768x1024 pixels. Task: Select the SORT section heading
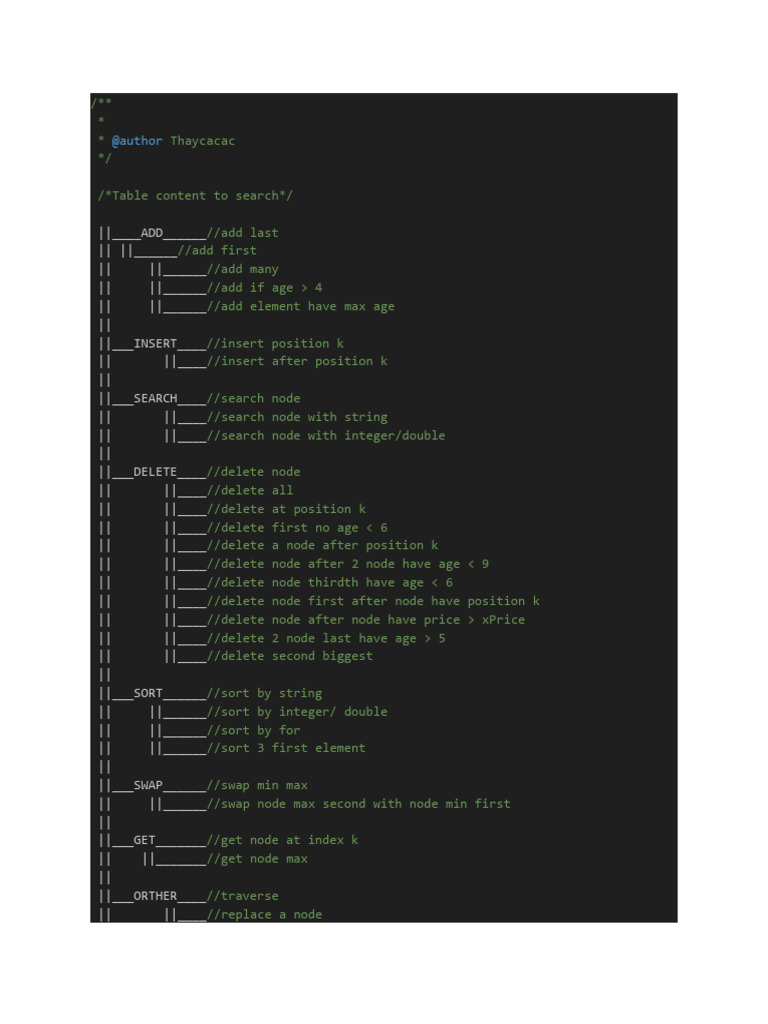tap(148, 693)
